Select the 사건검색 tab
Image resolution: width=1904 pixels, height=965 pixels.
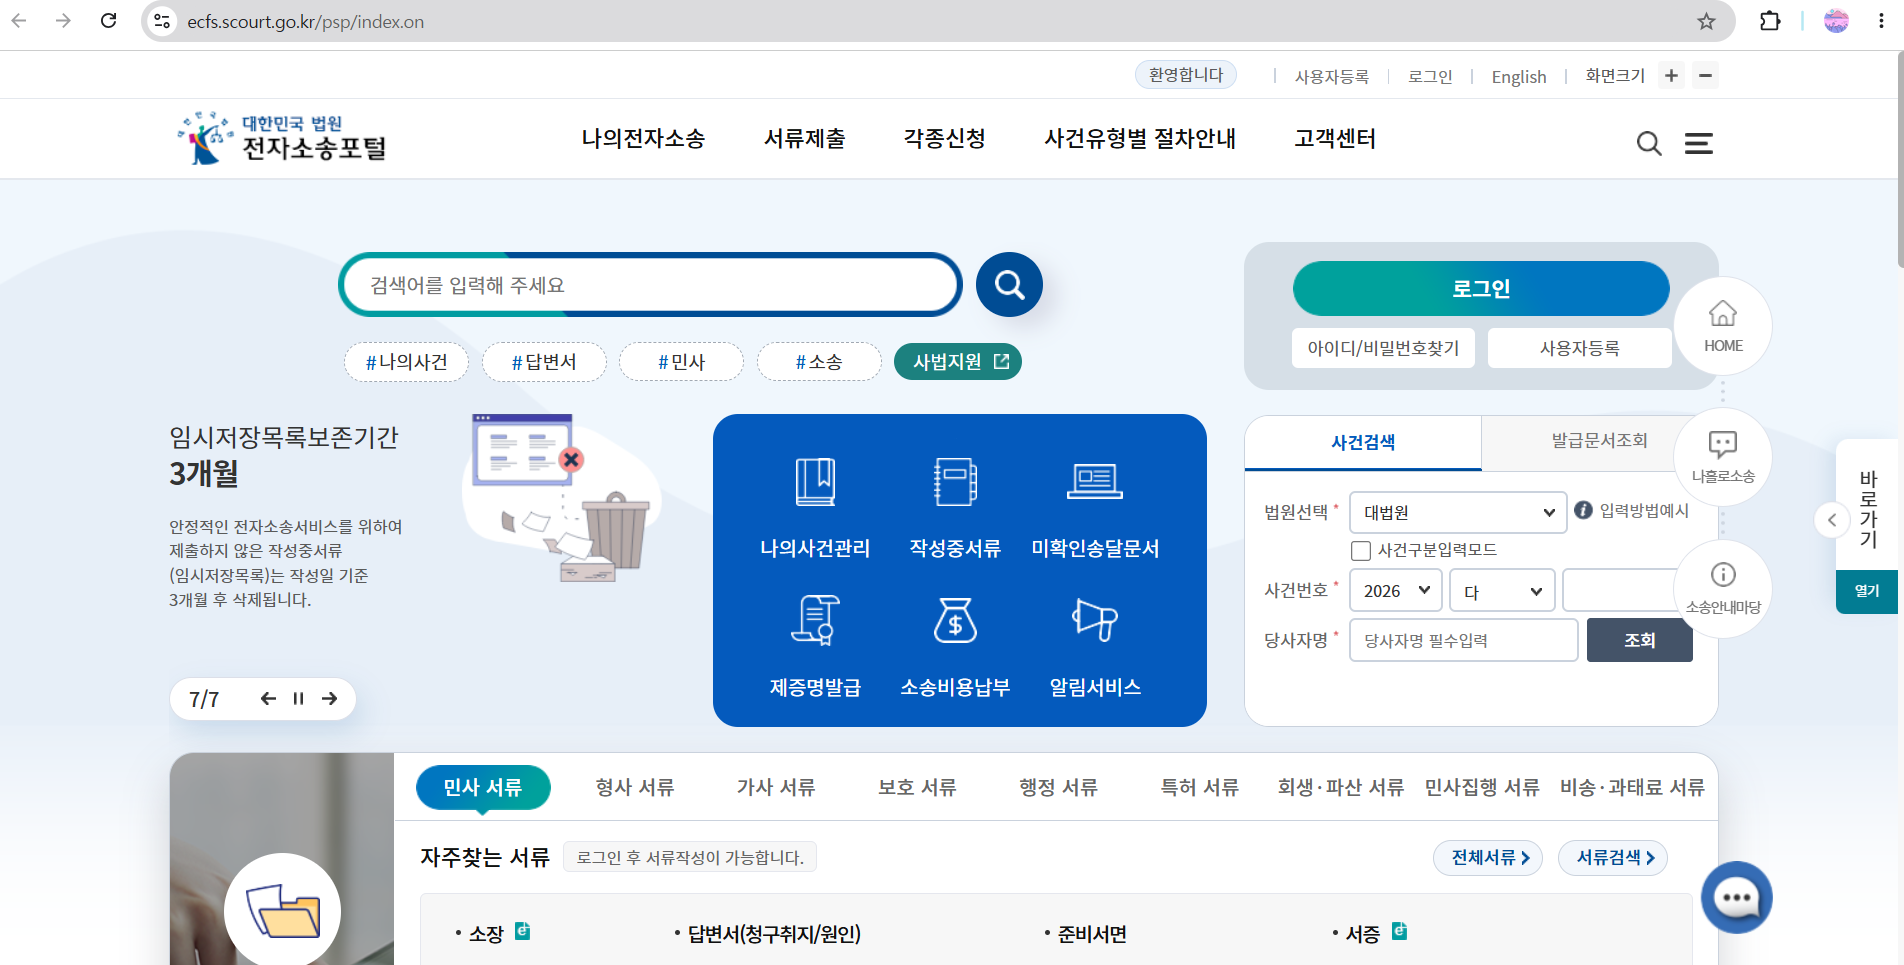pyautogui.click(x=1363, y=442)
